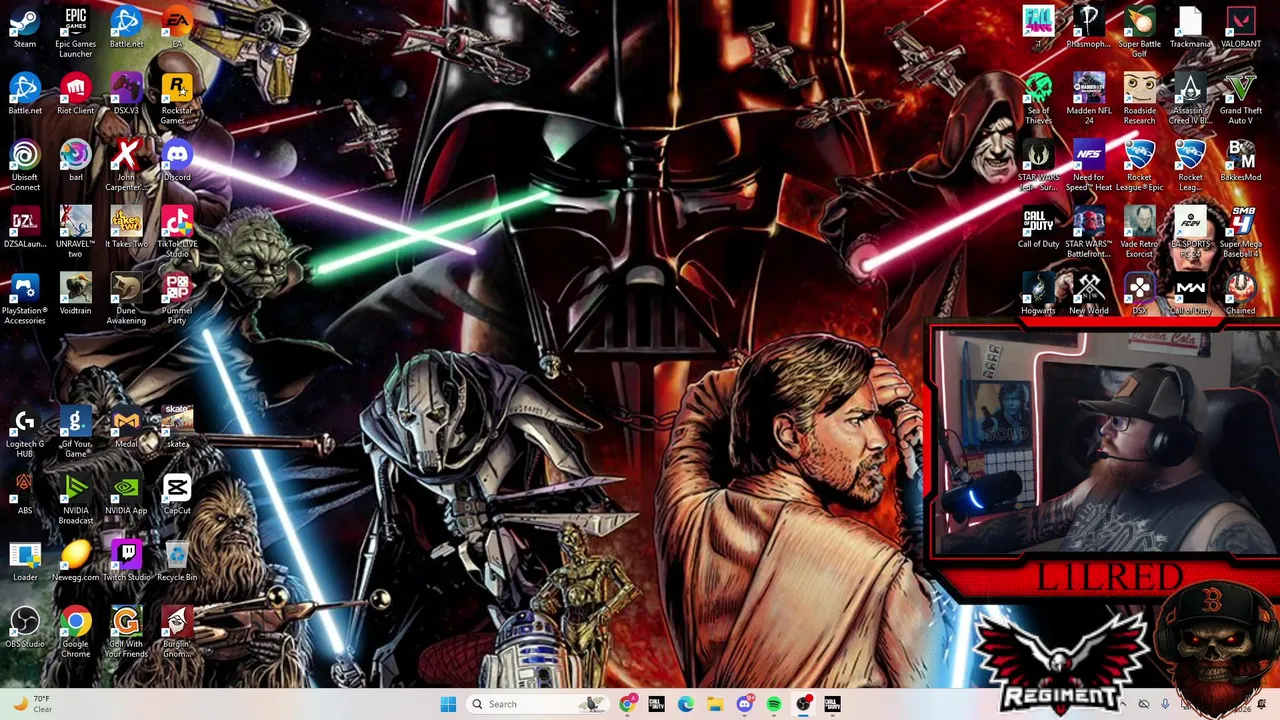Open the Medal desktop shortcut

coord(126,428)
